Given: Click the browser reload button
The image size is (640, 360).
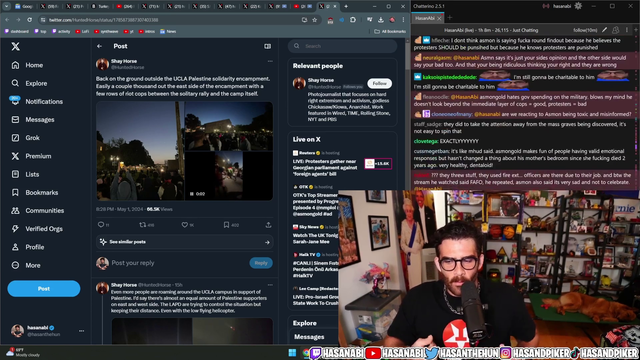Looking at the screenshot, I should 29,20.
